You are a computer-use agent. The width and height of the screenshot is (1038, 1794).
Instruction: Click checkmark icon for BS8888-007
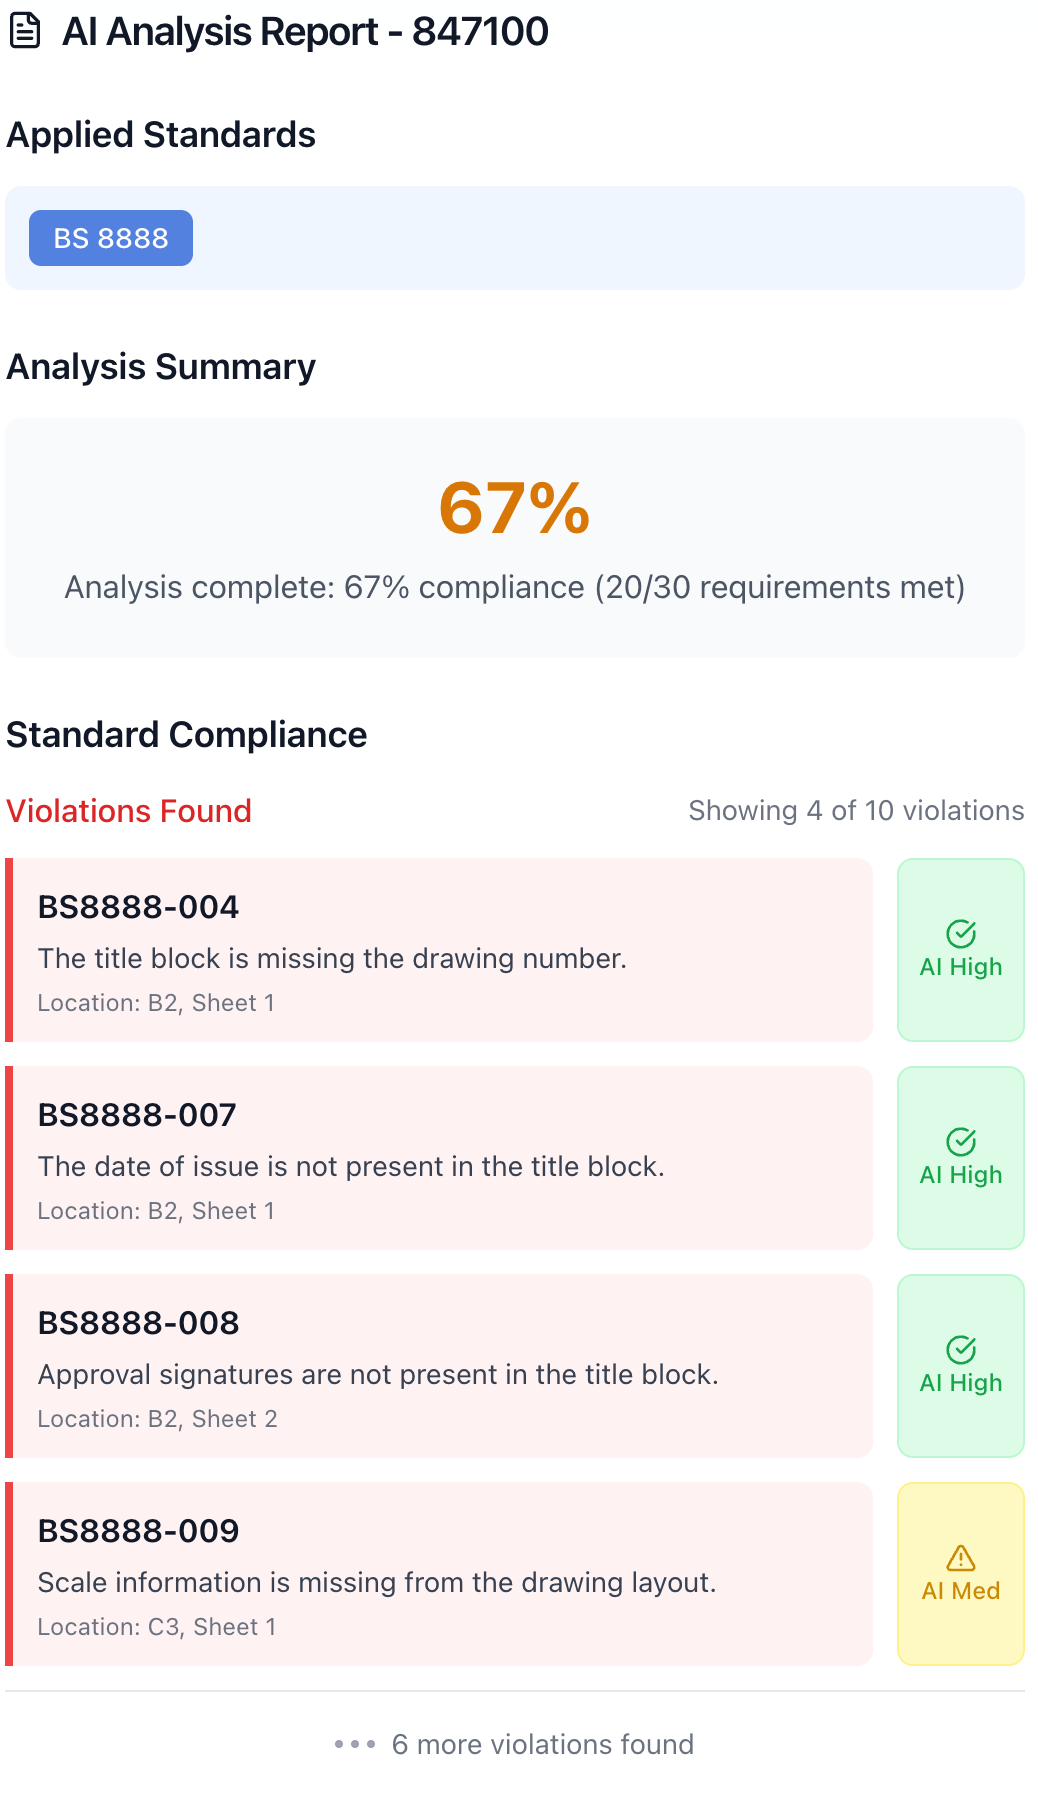click(x=961, y=1142)
